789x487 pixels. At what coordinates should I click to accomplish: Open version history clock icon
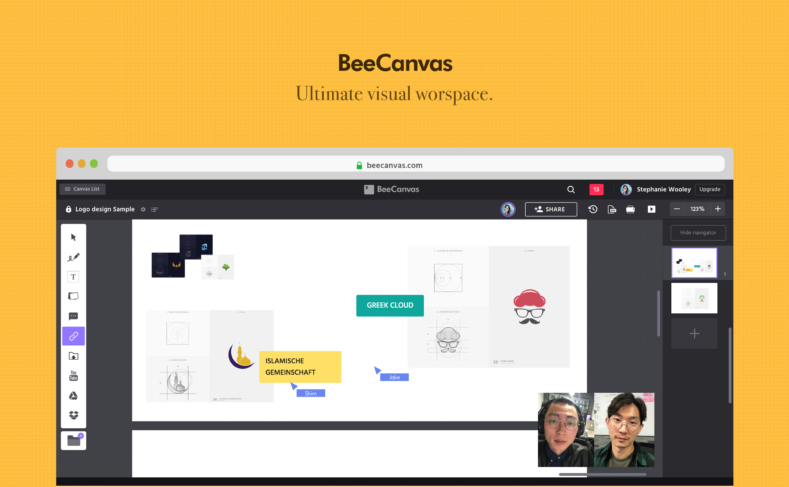tap(592, 209)
